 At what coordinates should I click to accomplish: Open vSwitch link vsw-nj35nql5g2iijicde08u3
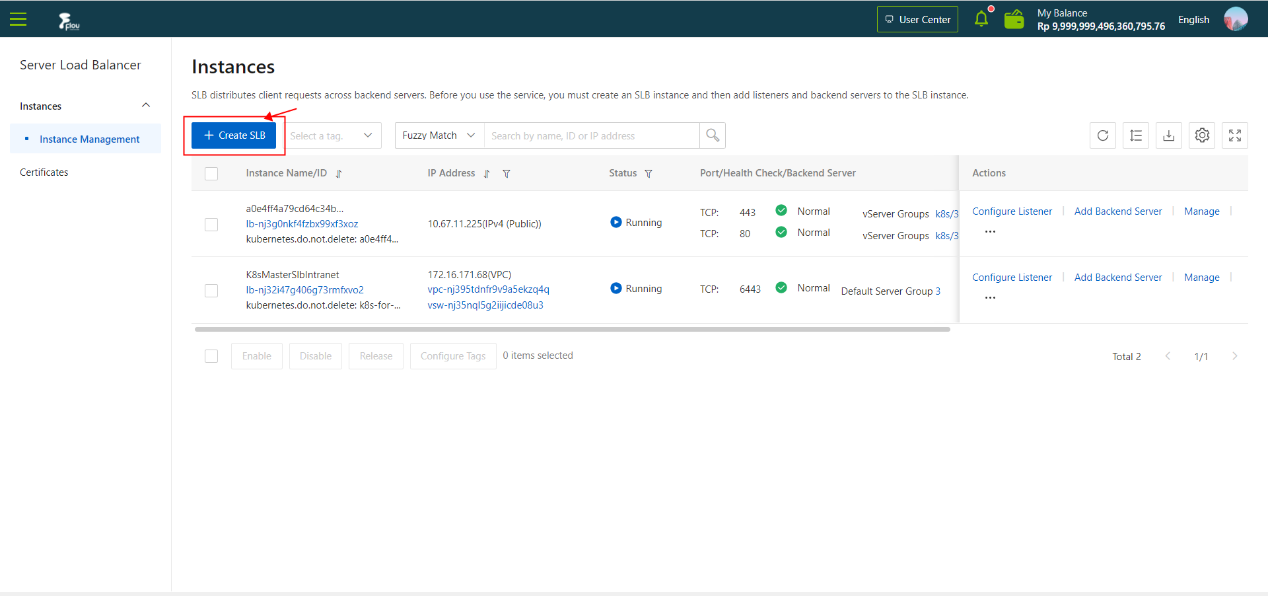click(485, 305)
